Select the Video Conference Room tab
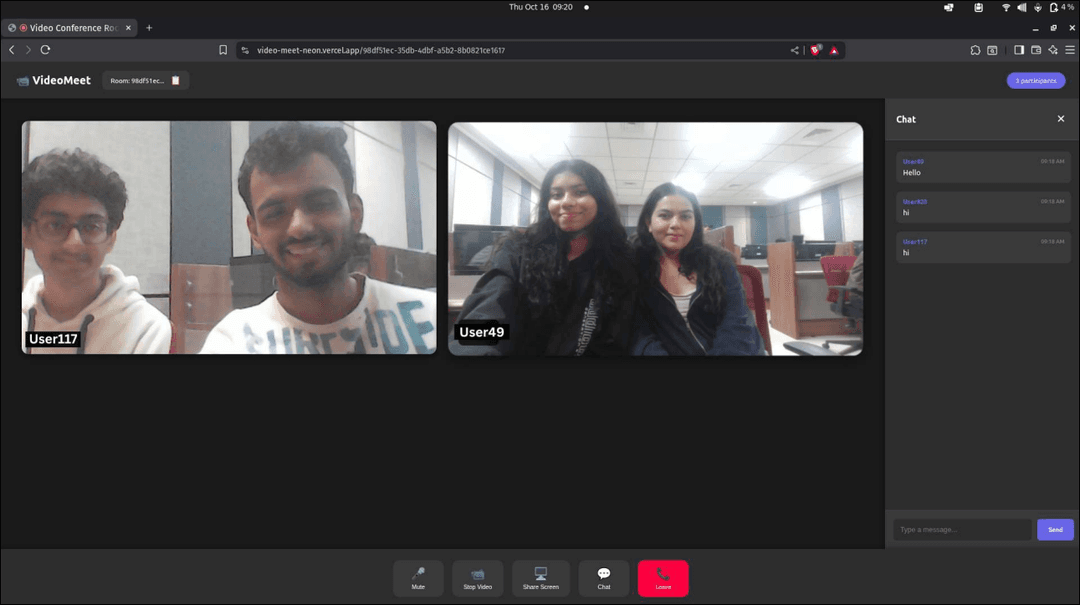This screenshot has width=1080, height=605. pyautogui.click(x=70, y=28)
